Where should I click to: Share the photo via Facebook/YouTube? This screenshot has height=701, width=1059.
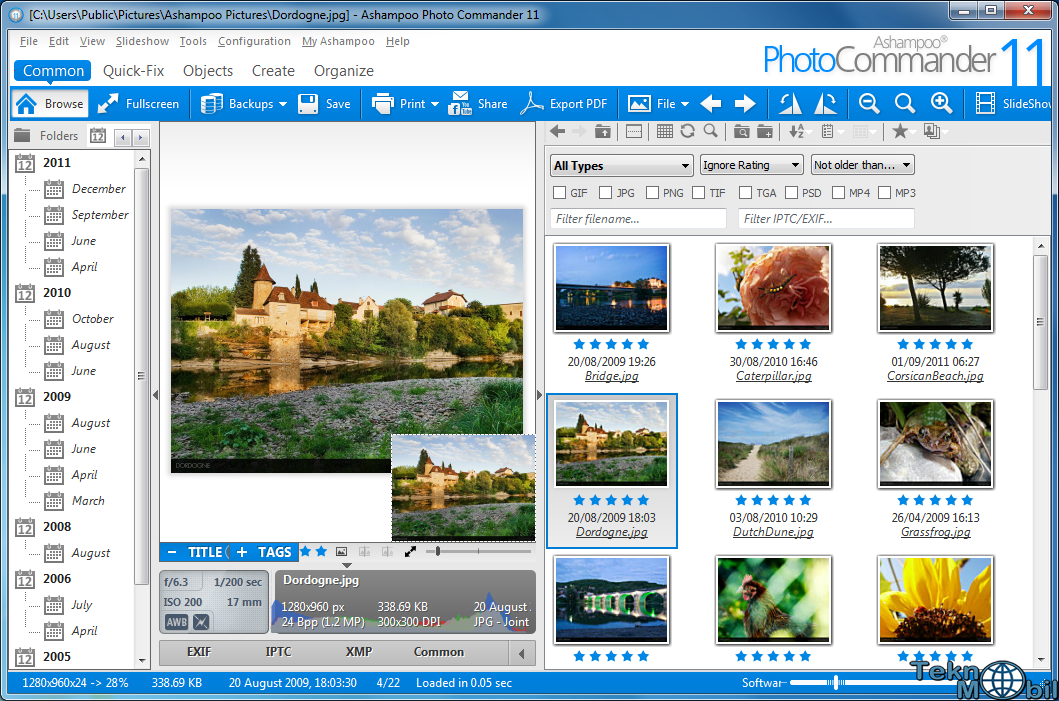click(477, 103)
